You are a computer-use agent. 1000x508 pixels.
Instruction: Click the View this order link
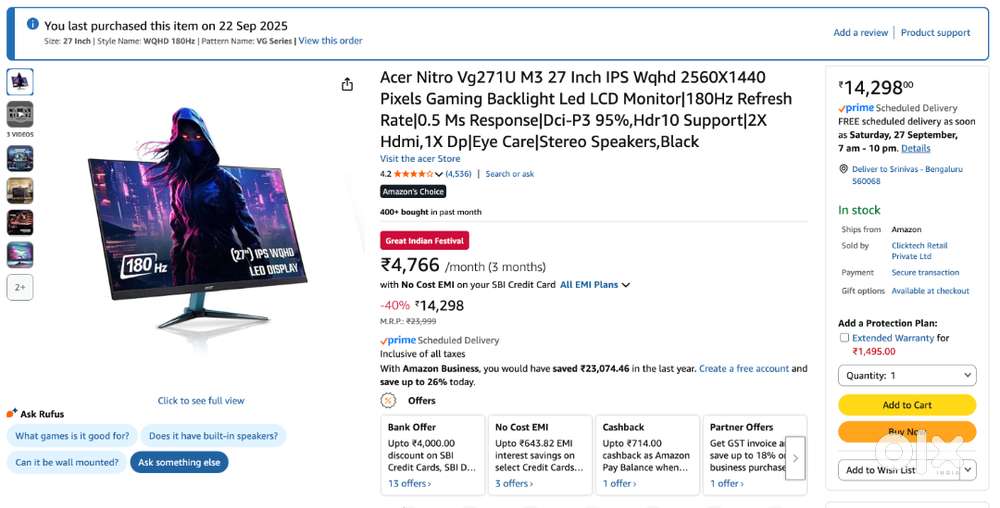[330, 41]
